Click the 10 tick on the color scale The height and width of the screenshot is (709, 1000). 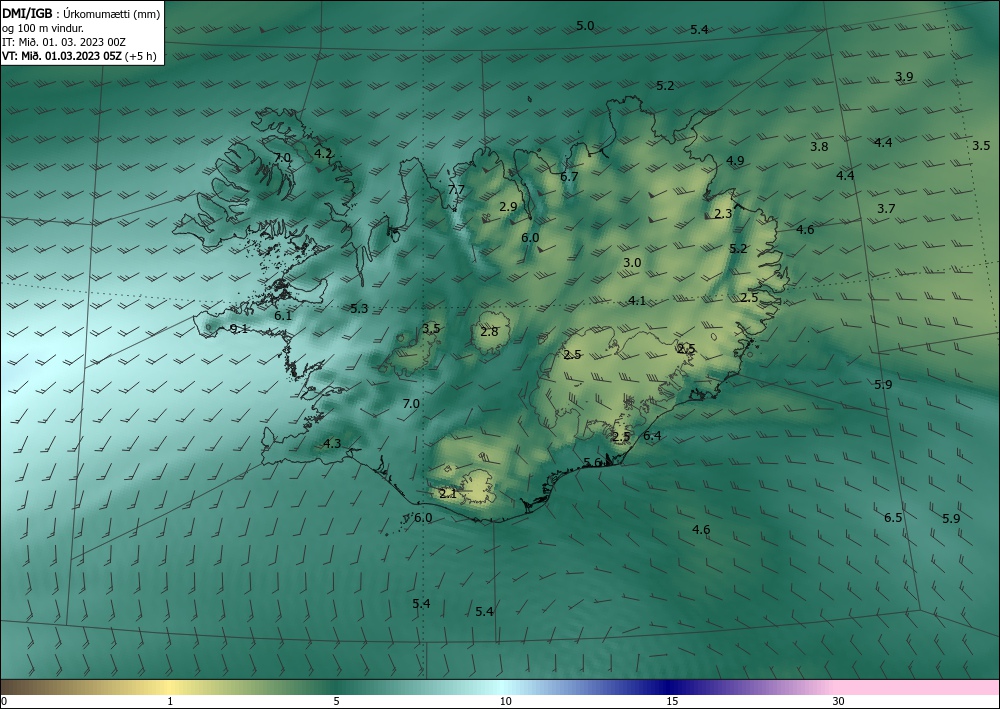coord(505,702)
